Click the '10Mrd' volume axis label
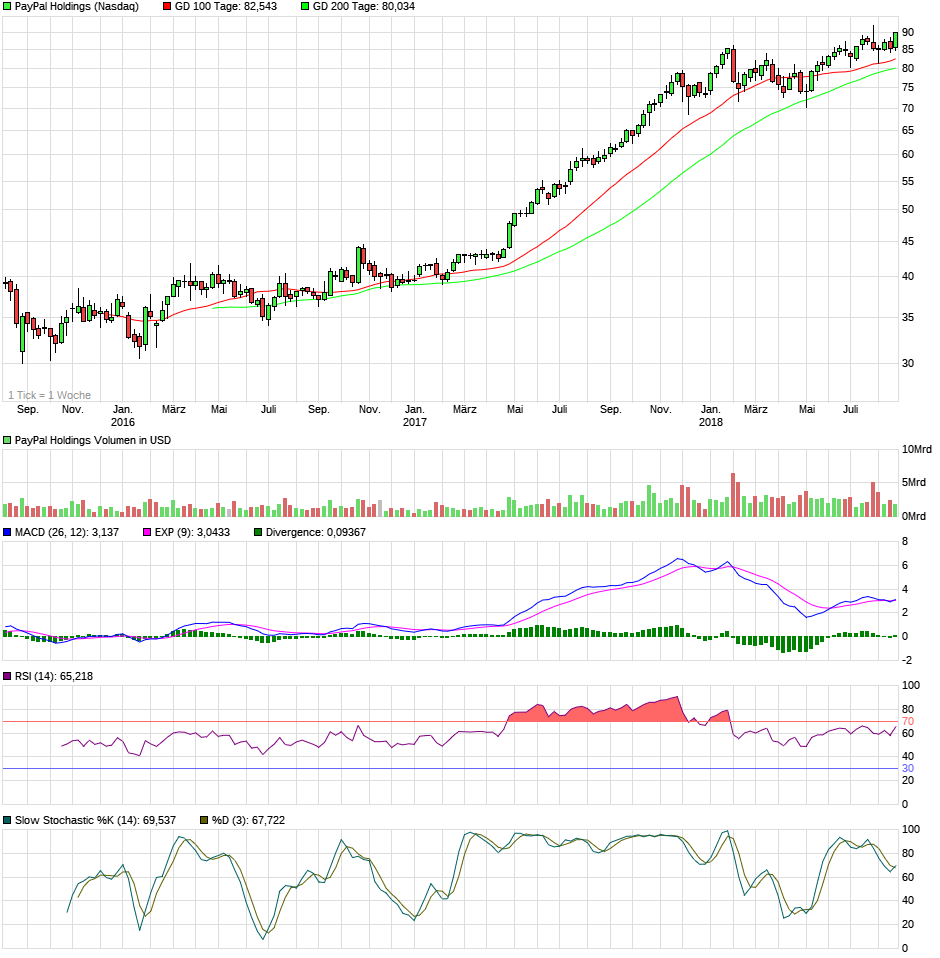 click(x=917, y=450)
